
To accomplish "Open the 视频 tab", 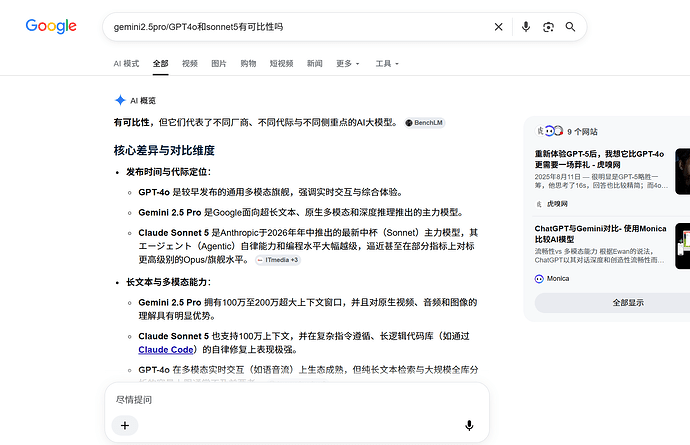I will (190, 63).
